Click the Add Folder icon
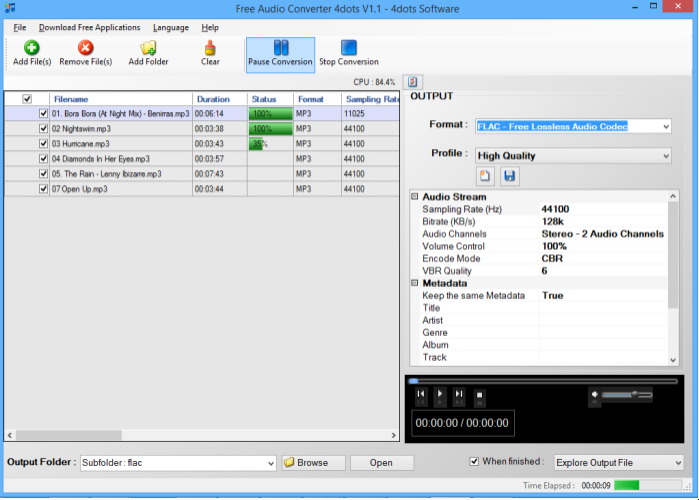This screenshot has height=500, width=699. pyautogui.click(x=148, y=47)
